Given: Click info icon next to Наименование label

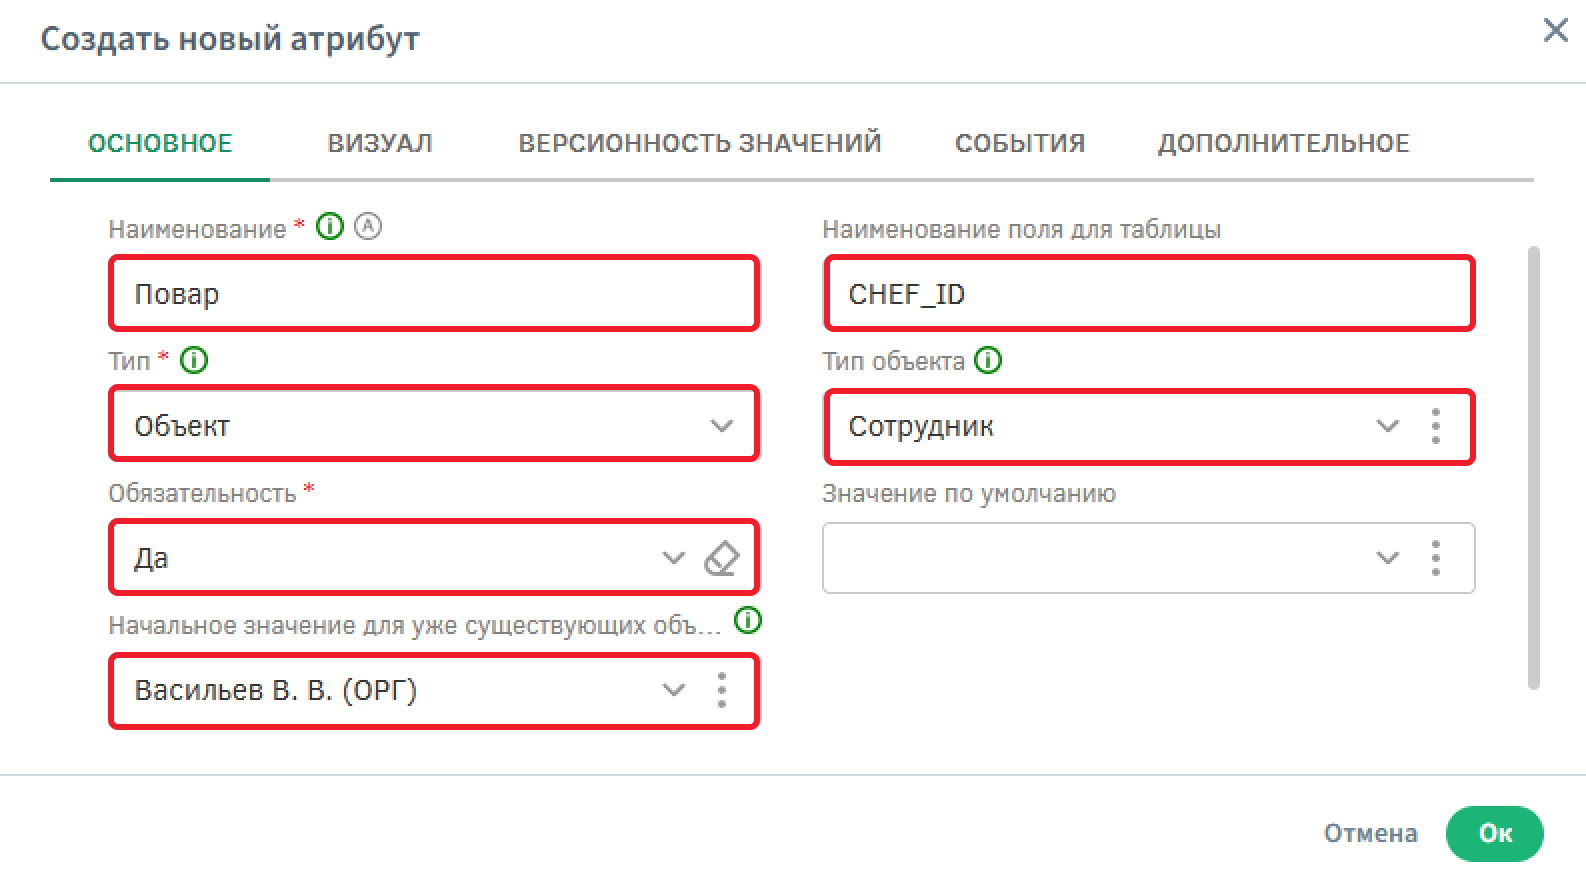Looking at the screenshot, I should pos(330,227).
